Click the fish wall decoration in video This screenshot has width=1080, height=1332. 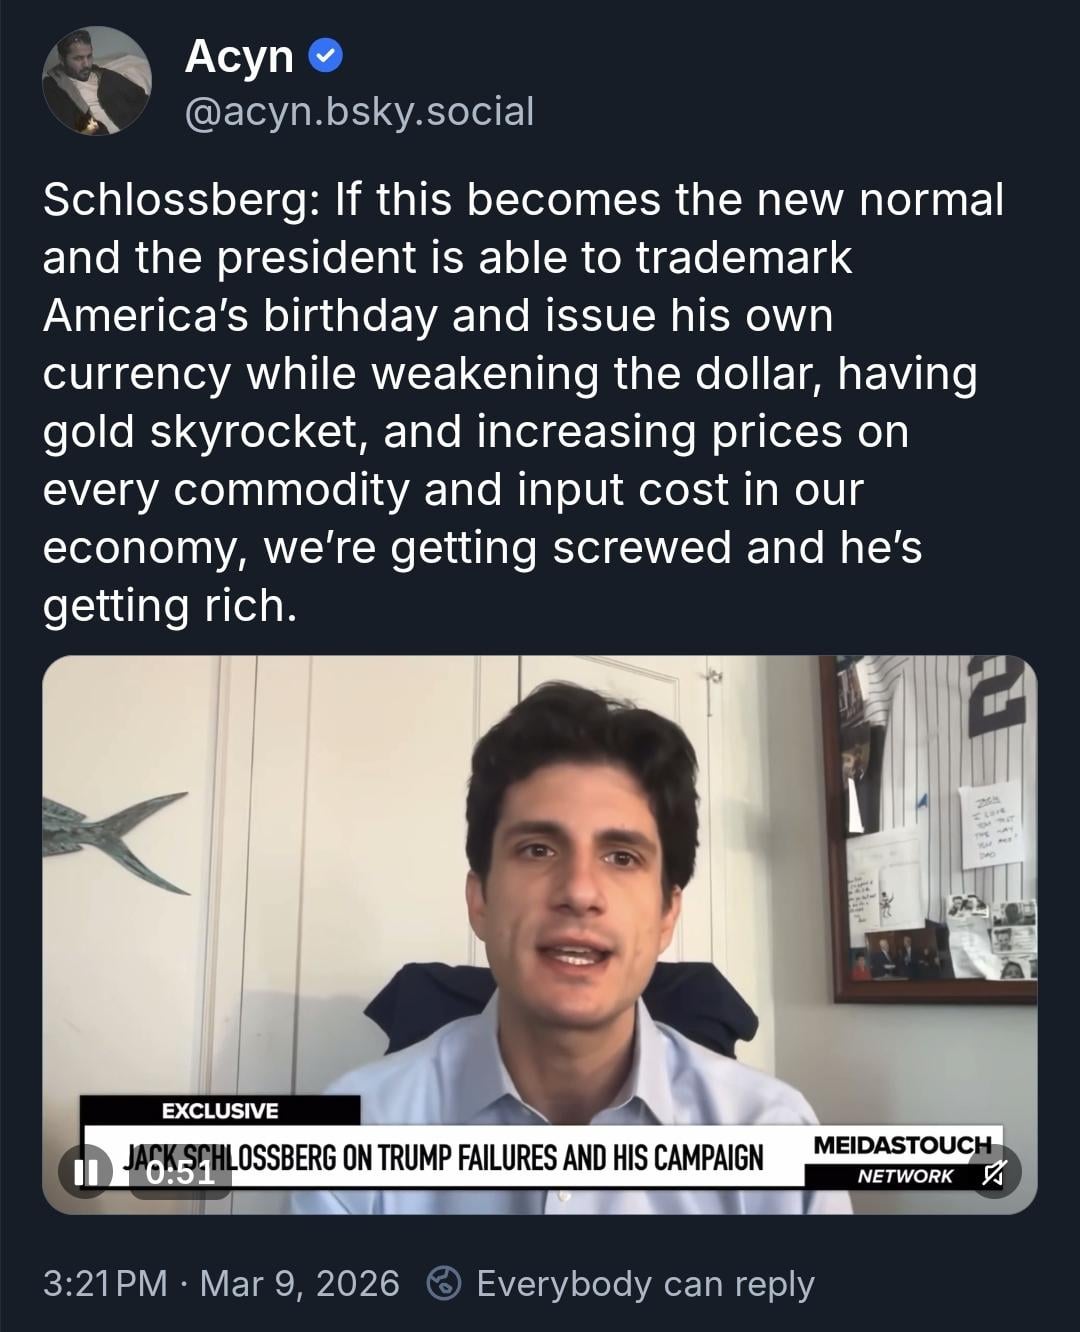click(x=110, y=827)
